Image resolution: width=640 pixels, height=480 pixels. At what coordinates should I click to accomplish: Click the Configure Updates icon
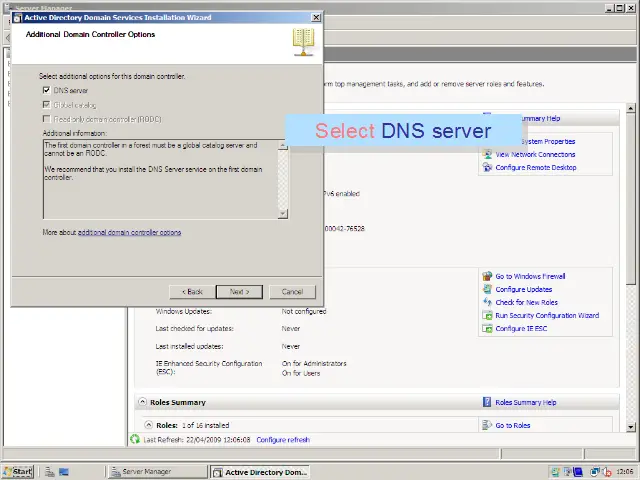click(x=487, y=289)
